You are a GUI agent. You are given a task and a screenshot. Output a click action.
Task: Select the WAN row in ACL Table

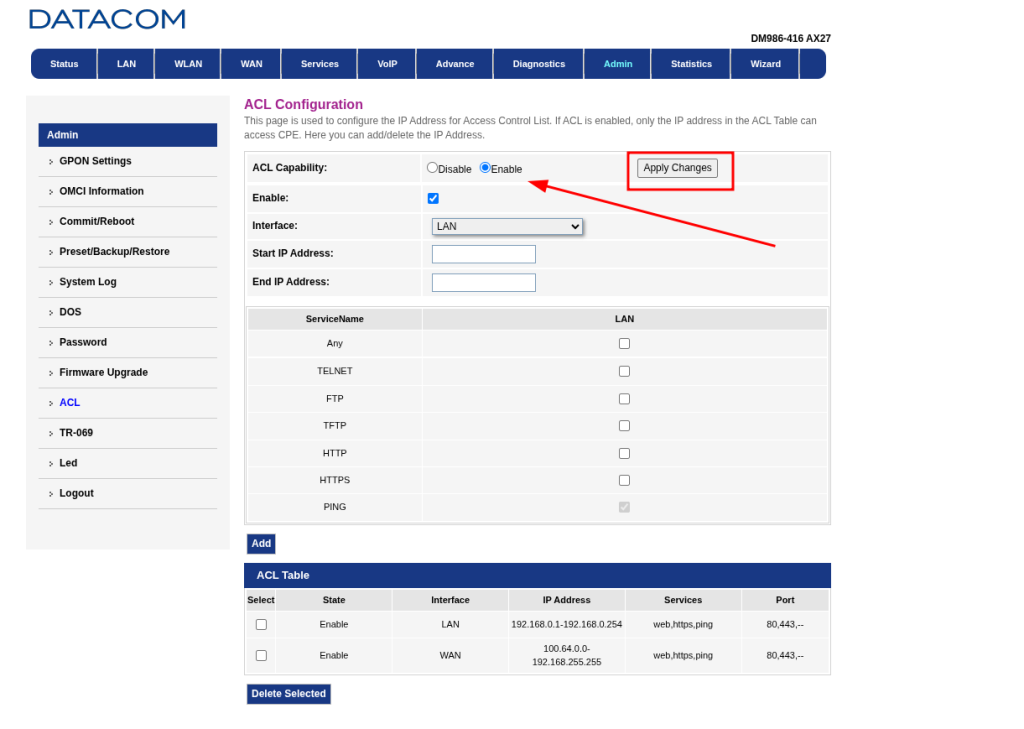coord(261,655)
